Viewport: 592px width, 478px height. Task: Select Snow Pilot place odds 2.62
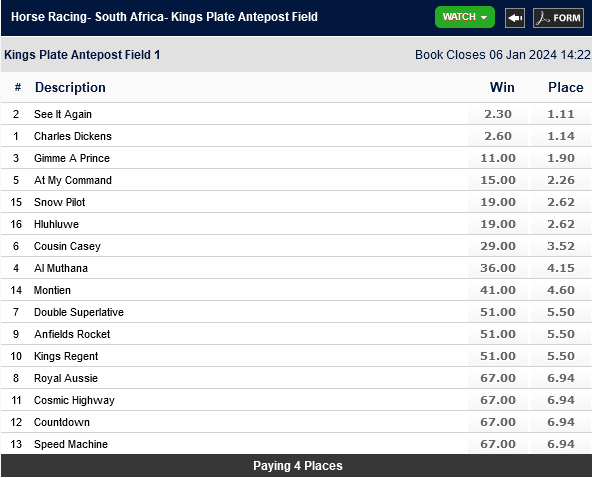[561, 202]
